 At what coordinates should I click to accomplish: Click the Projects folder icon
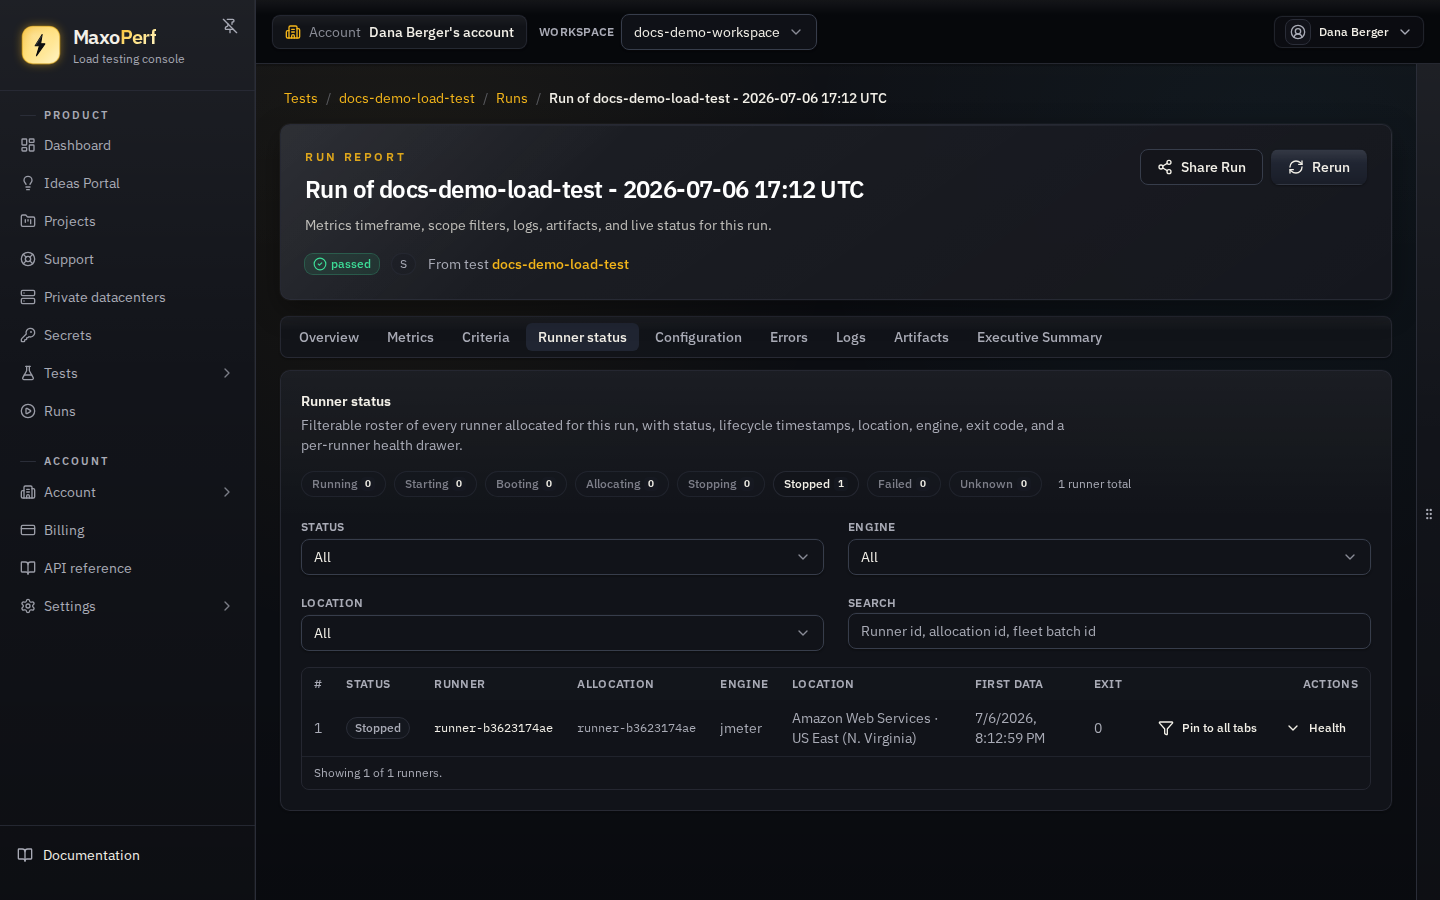(x=28, y=221)
